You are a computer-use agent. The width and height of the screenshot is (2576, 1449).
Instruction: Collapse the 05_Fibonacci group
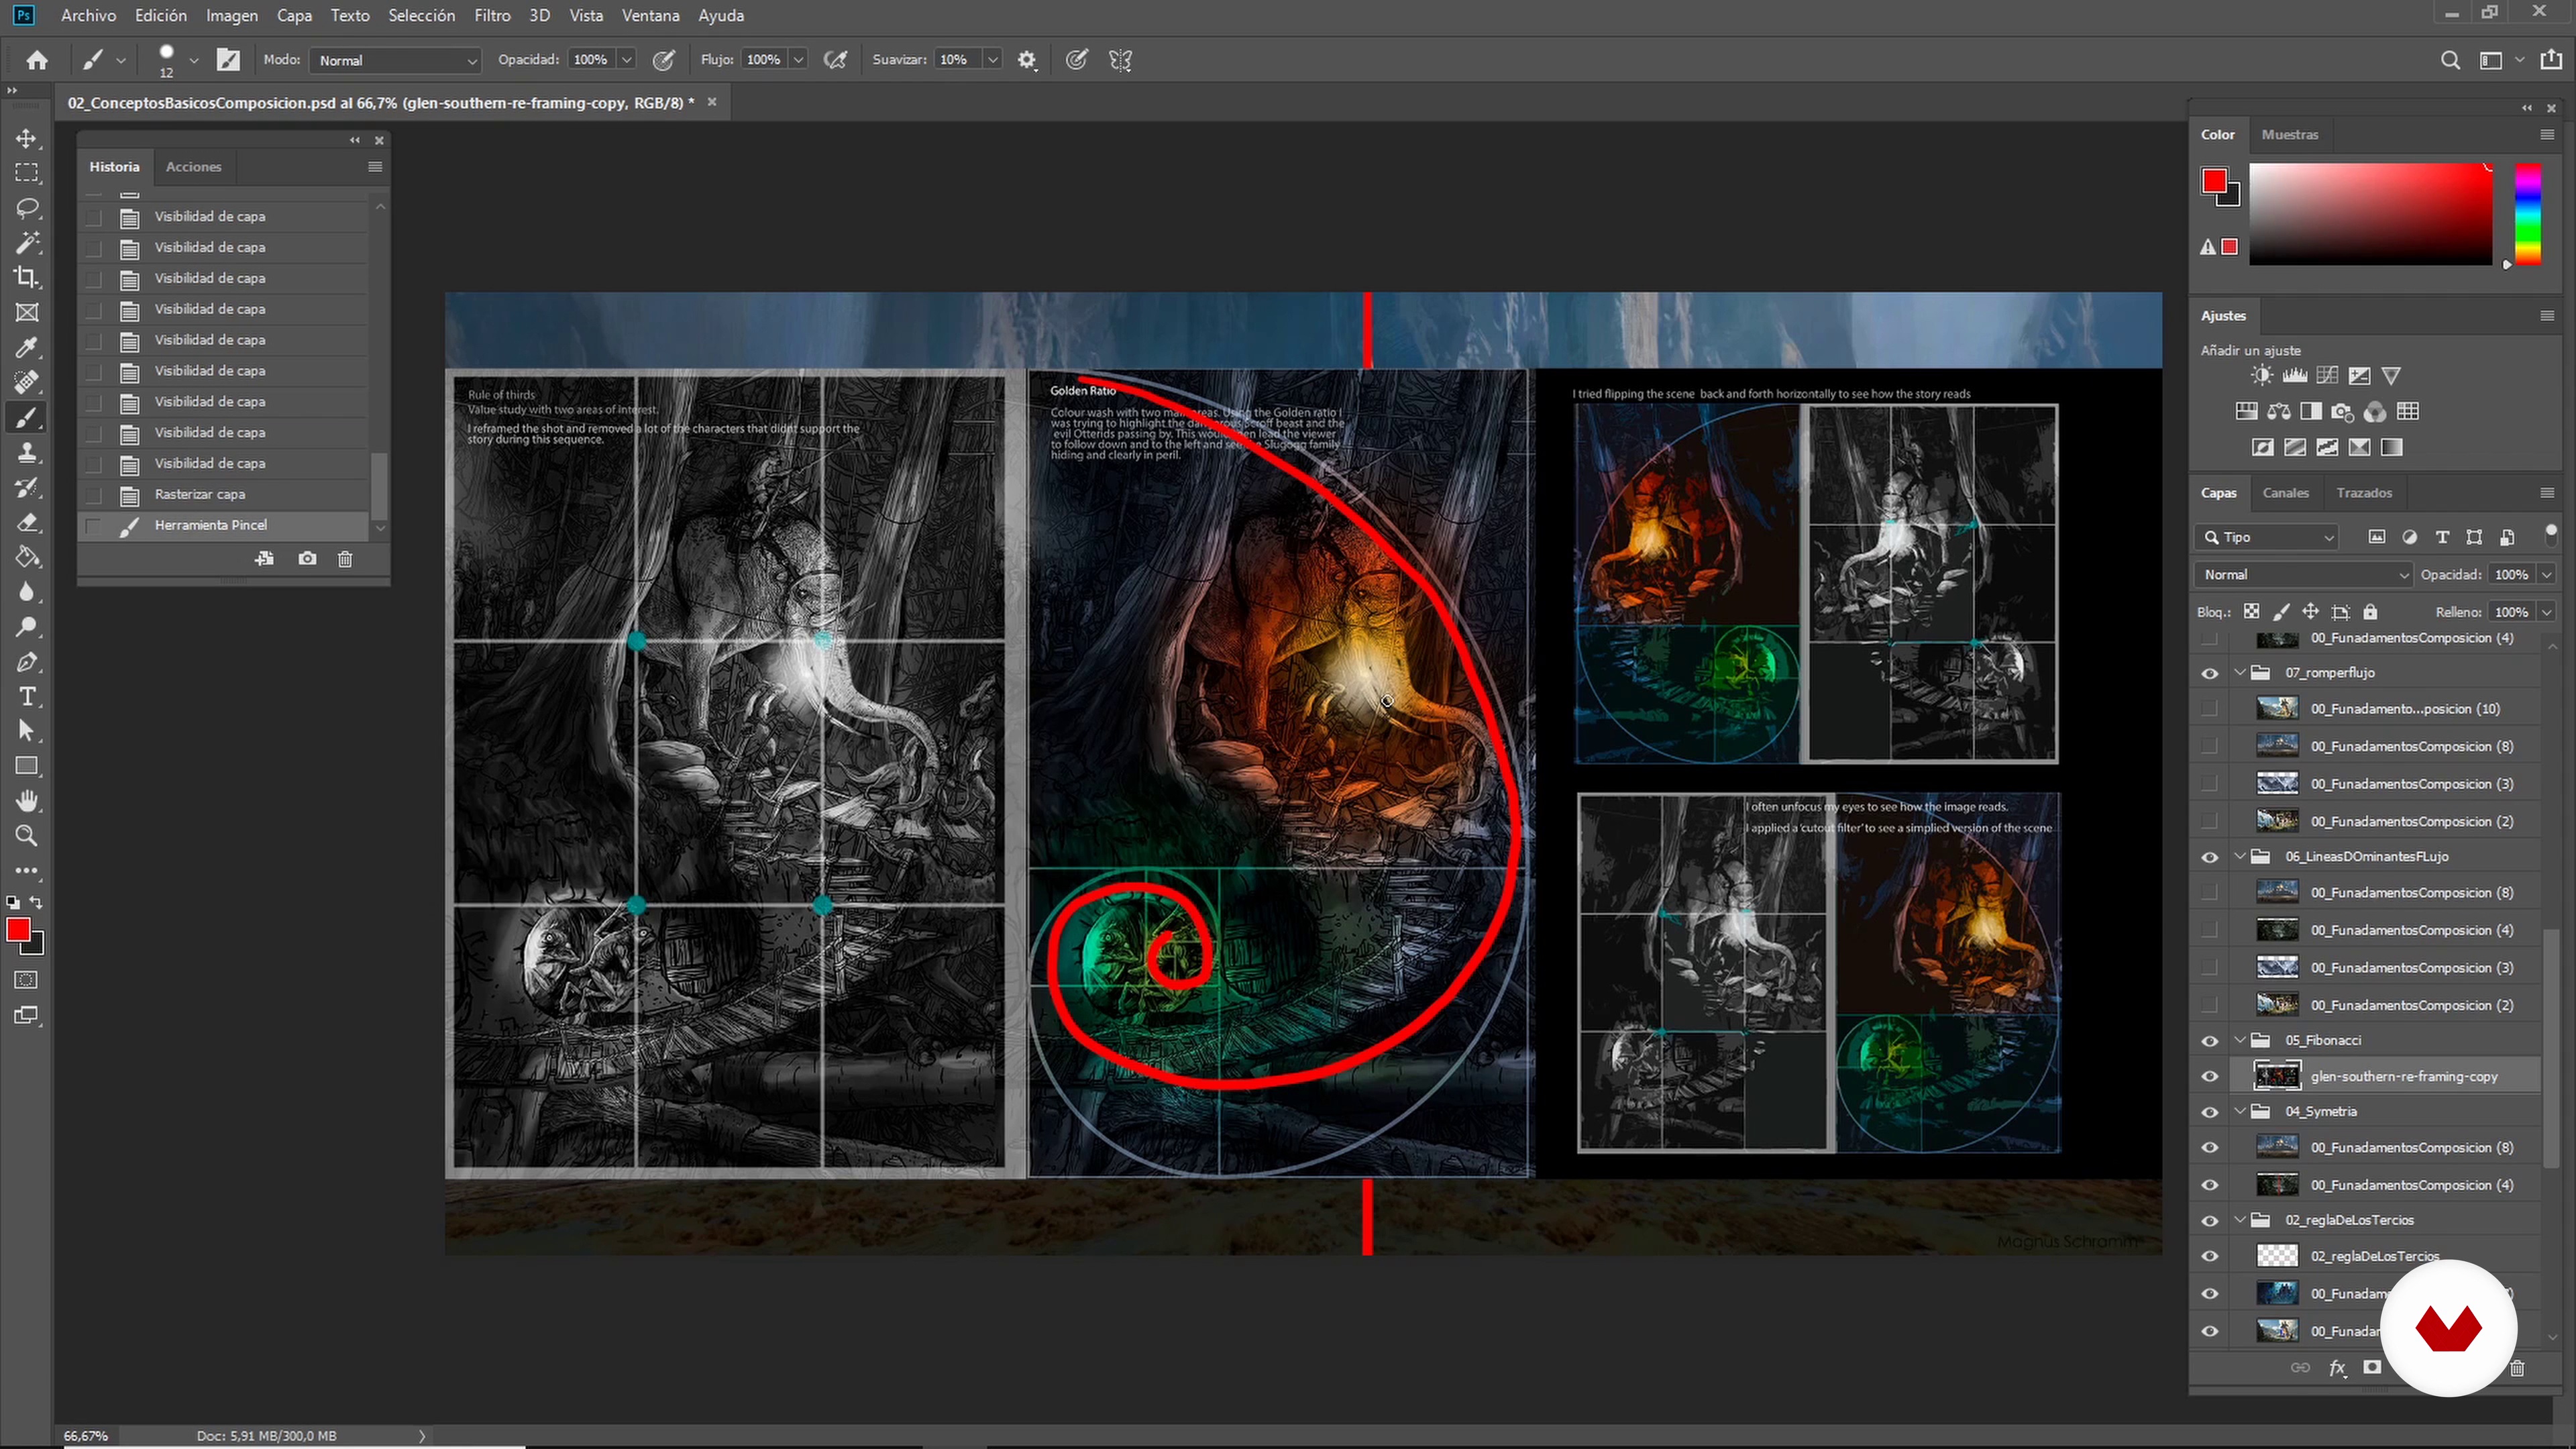coord(2240,1041)
